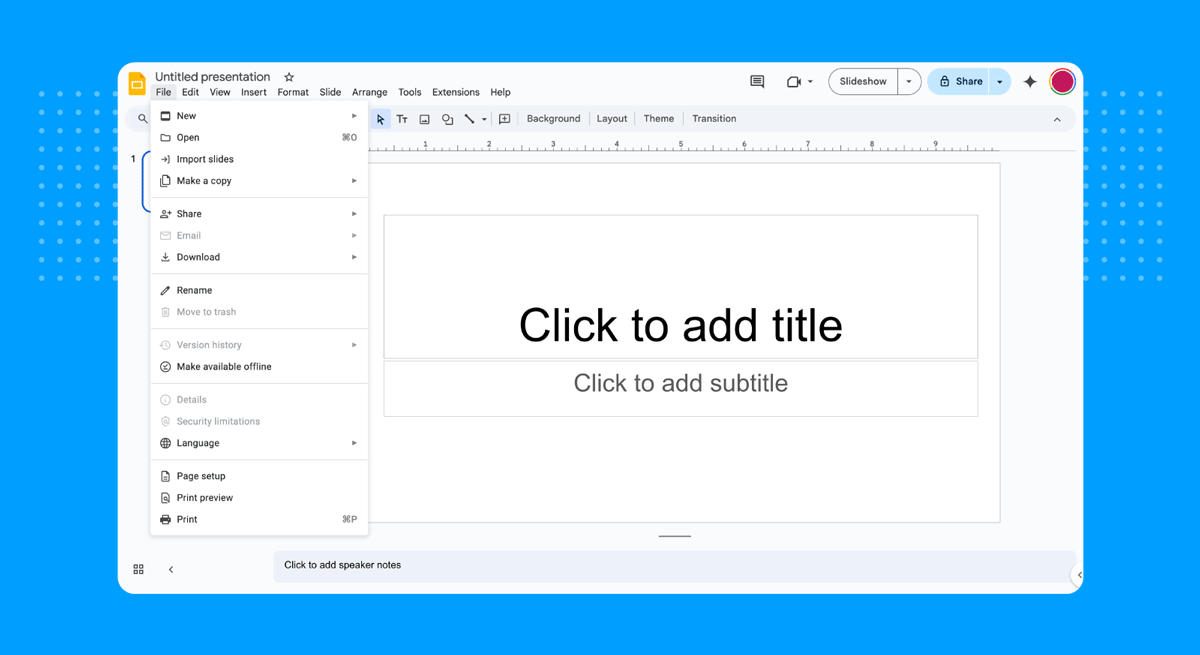Open the Slide menu

point(330,92)
